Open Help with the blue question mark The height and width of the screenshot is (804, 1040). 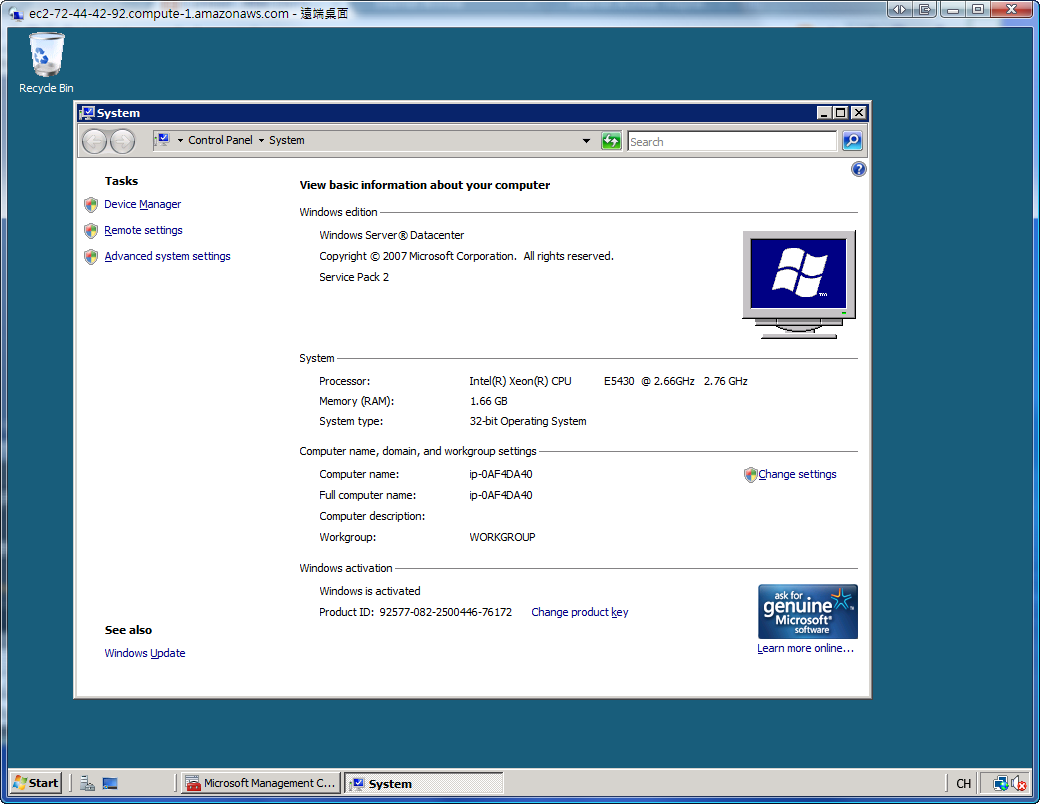click(858, 169)
